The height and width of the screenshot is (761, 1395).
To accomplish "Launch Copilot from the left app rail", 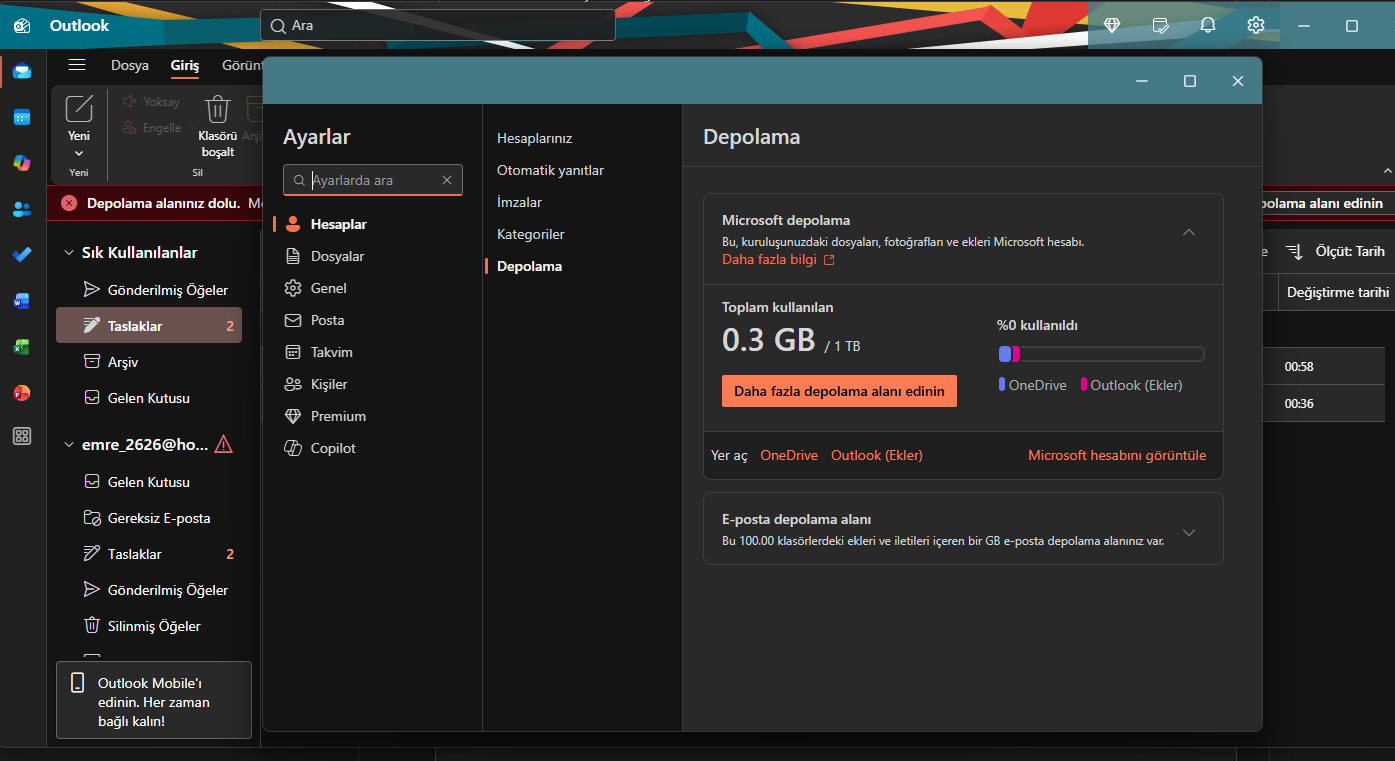I will pos(22,163).
